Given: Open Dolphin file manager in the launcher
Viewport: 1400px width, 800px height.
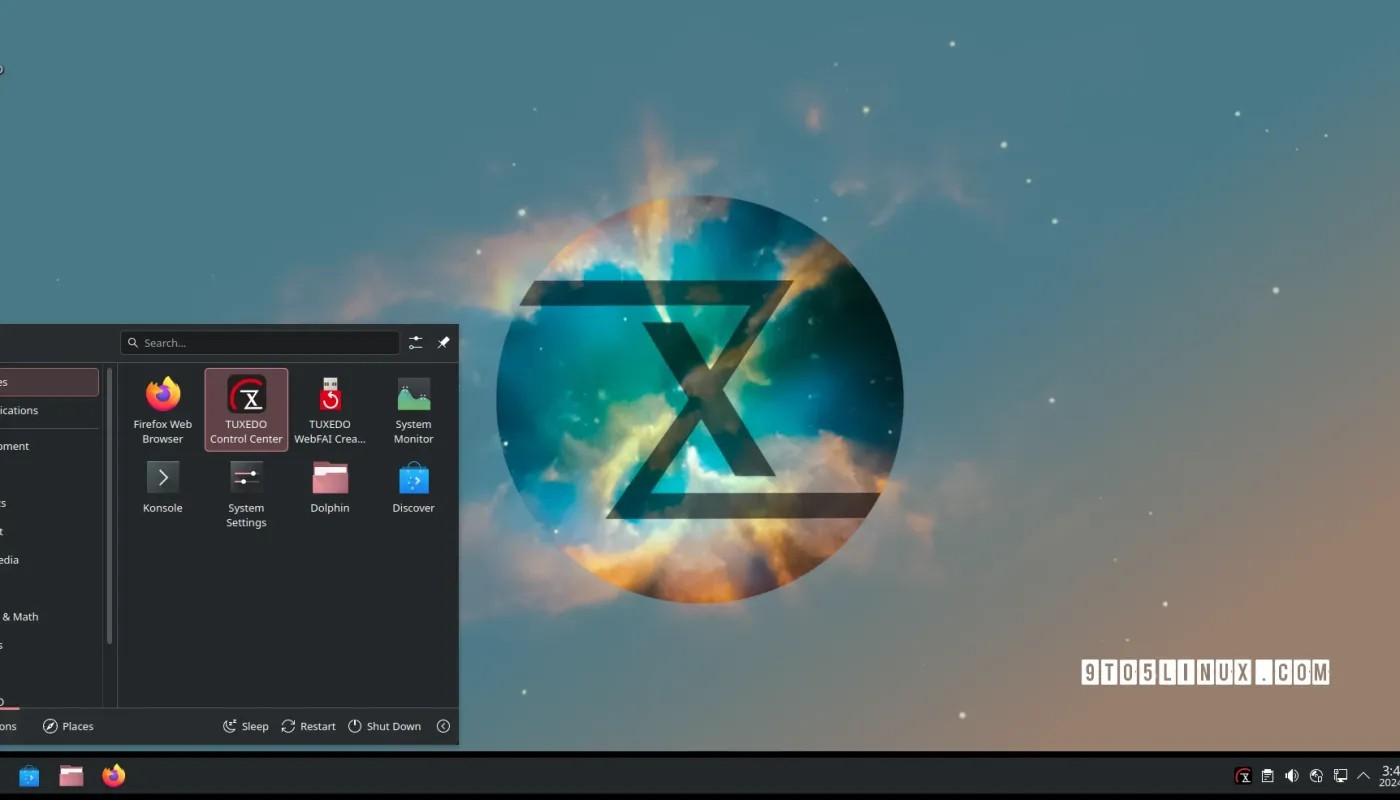Looking at the screenshot, I should coord(330,487).
